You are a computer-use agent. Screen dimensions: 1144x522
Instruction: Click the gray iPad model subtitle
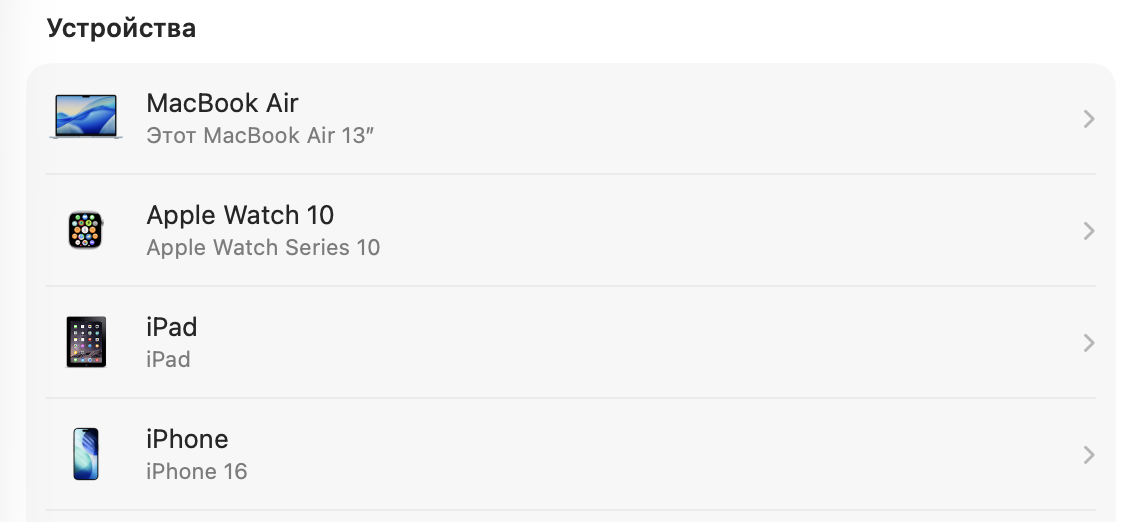coord(168,359)
